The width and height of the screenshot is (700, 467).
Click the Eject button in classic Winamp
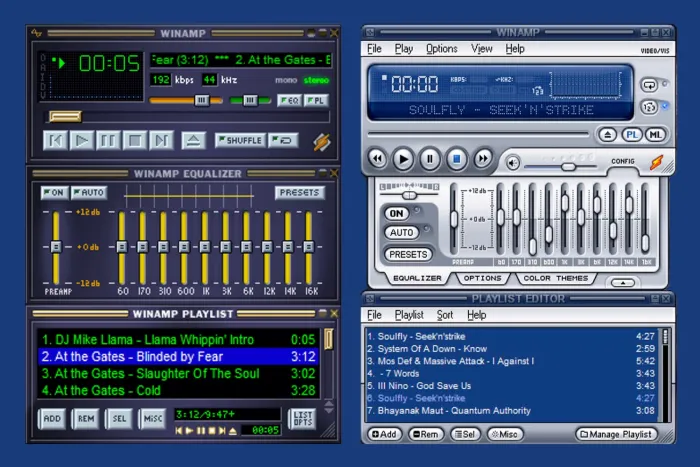193,141
